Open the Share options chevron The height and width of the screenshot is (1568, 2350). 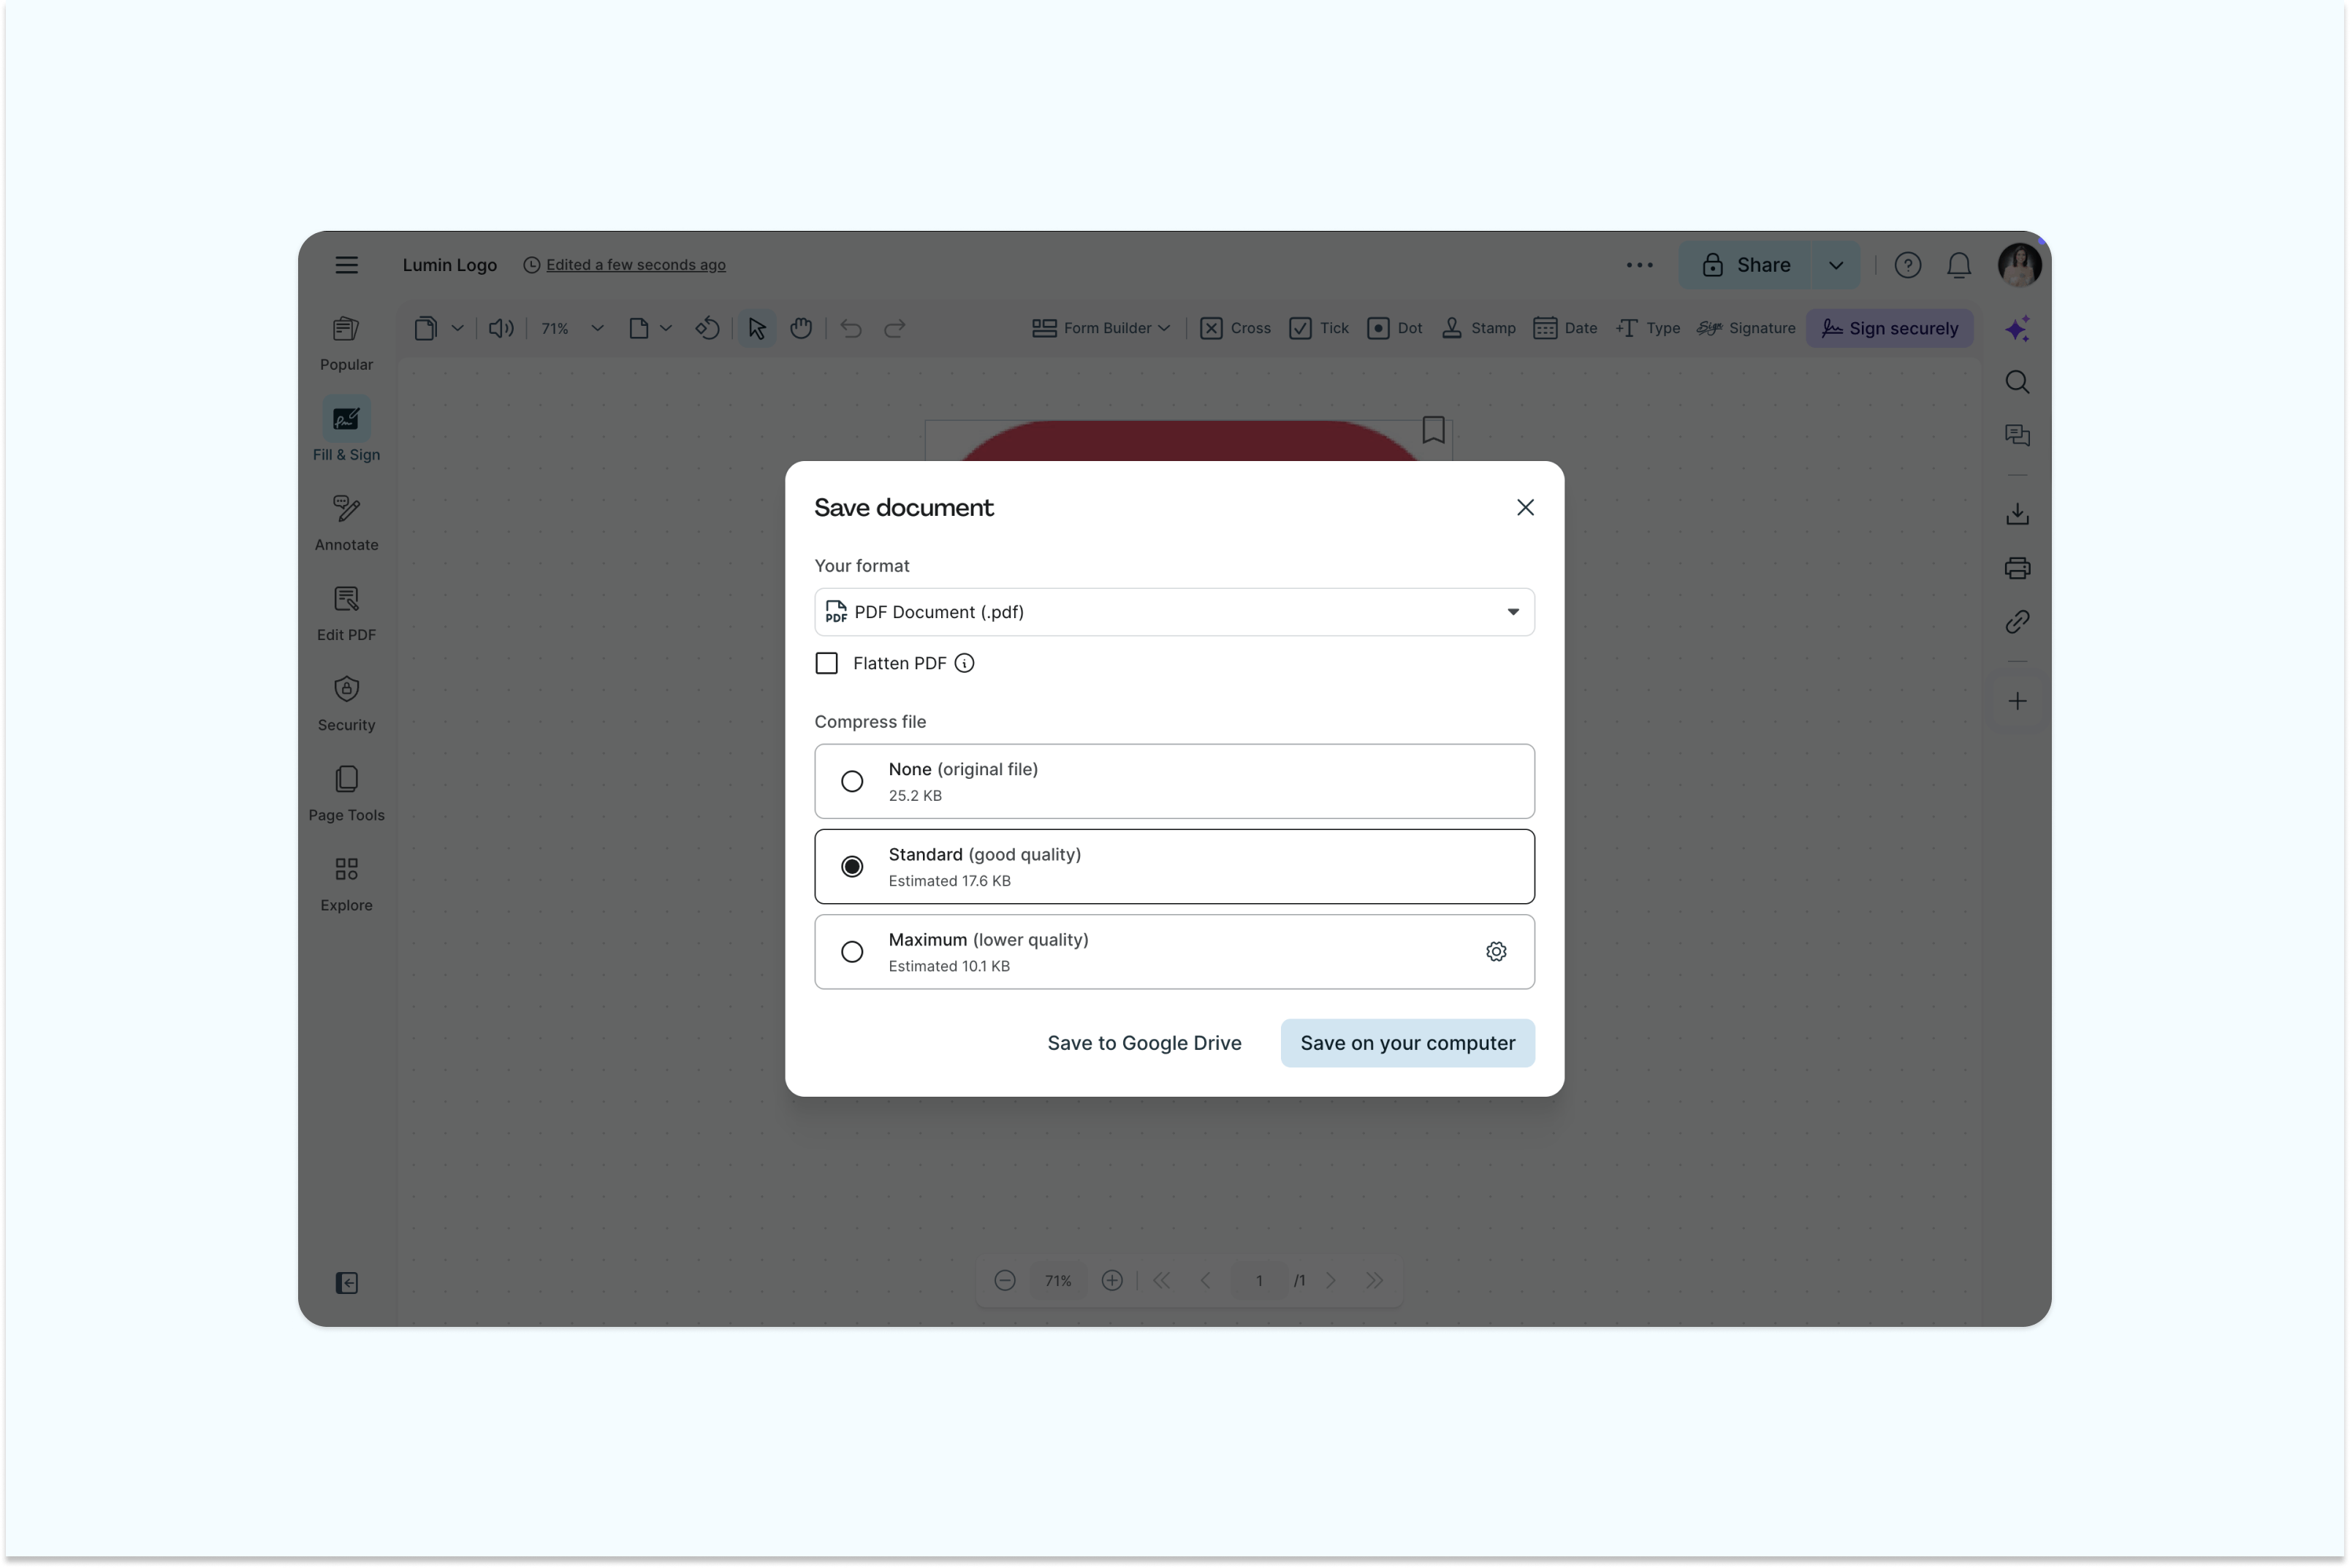[1836, 264]
